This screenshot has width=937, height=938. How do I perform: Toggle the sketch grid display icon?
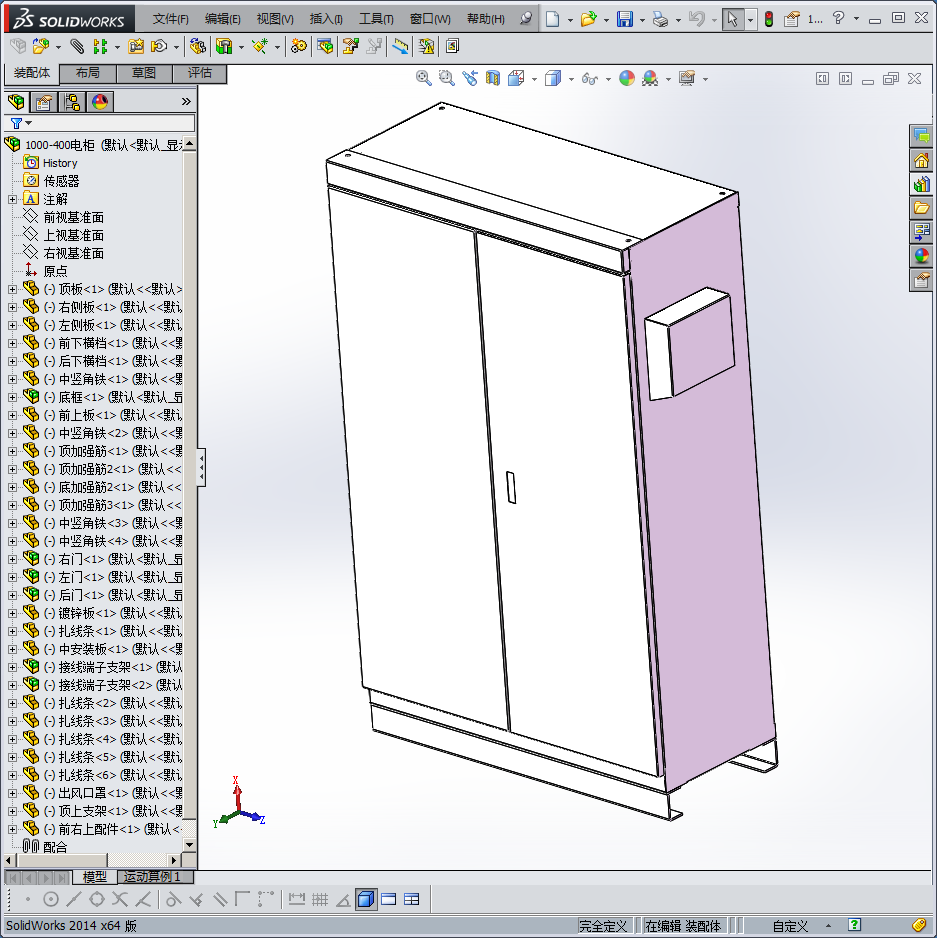(x=320, y=899)
